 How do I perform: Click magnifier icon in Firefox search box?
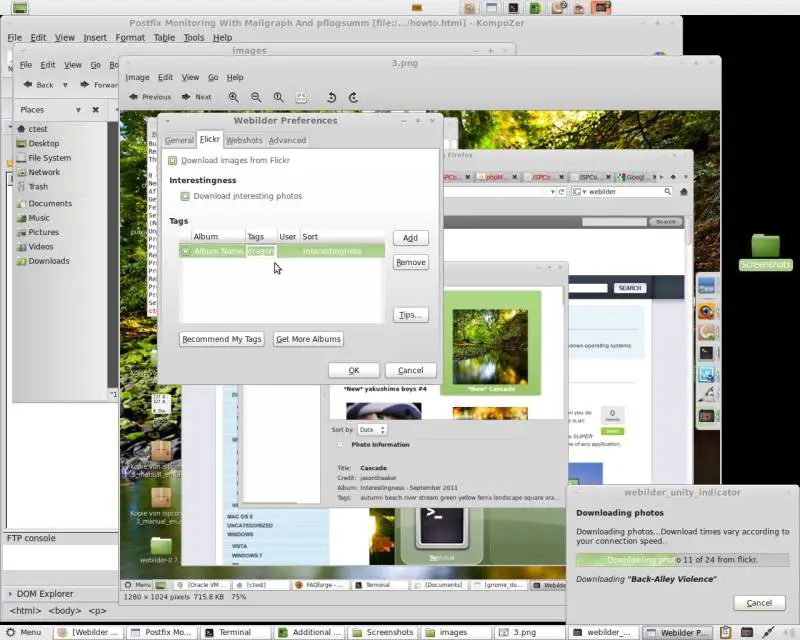[x=667, y=192]
